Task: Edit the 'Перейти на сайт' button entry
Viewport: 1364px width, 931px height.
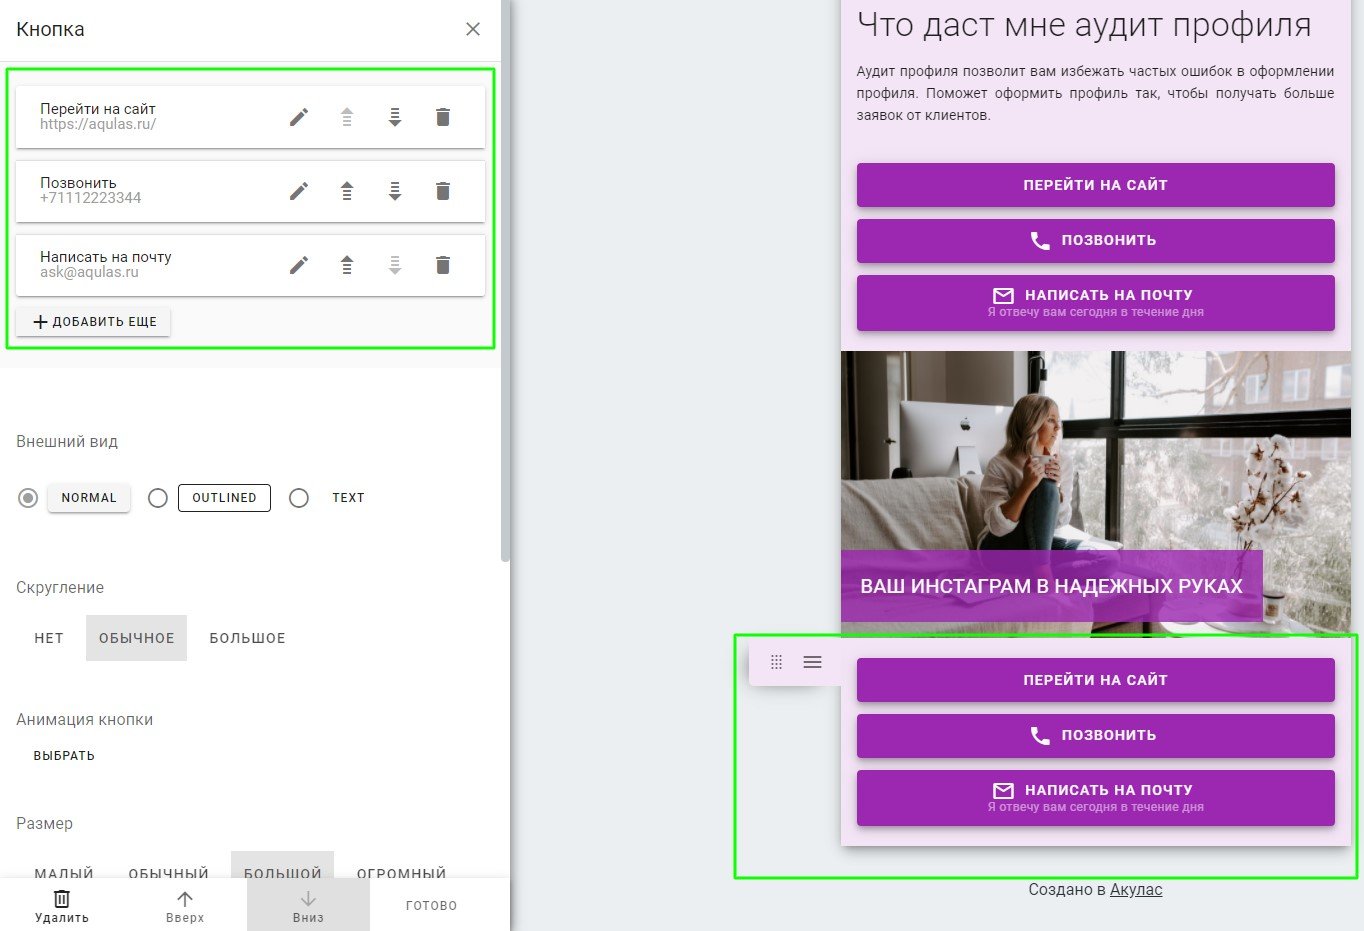Action: pyautogui.click(x=299, y=117)
